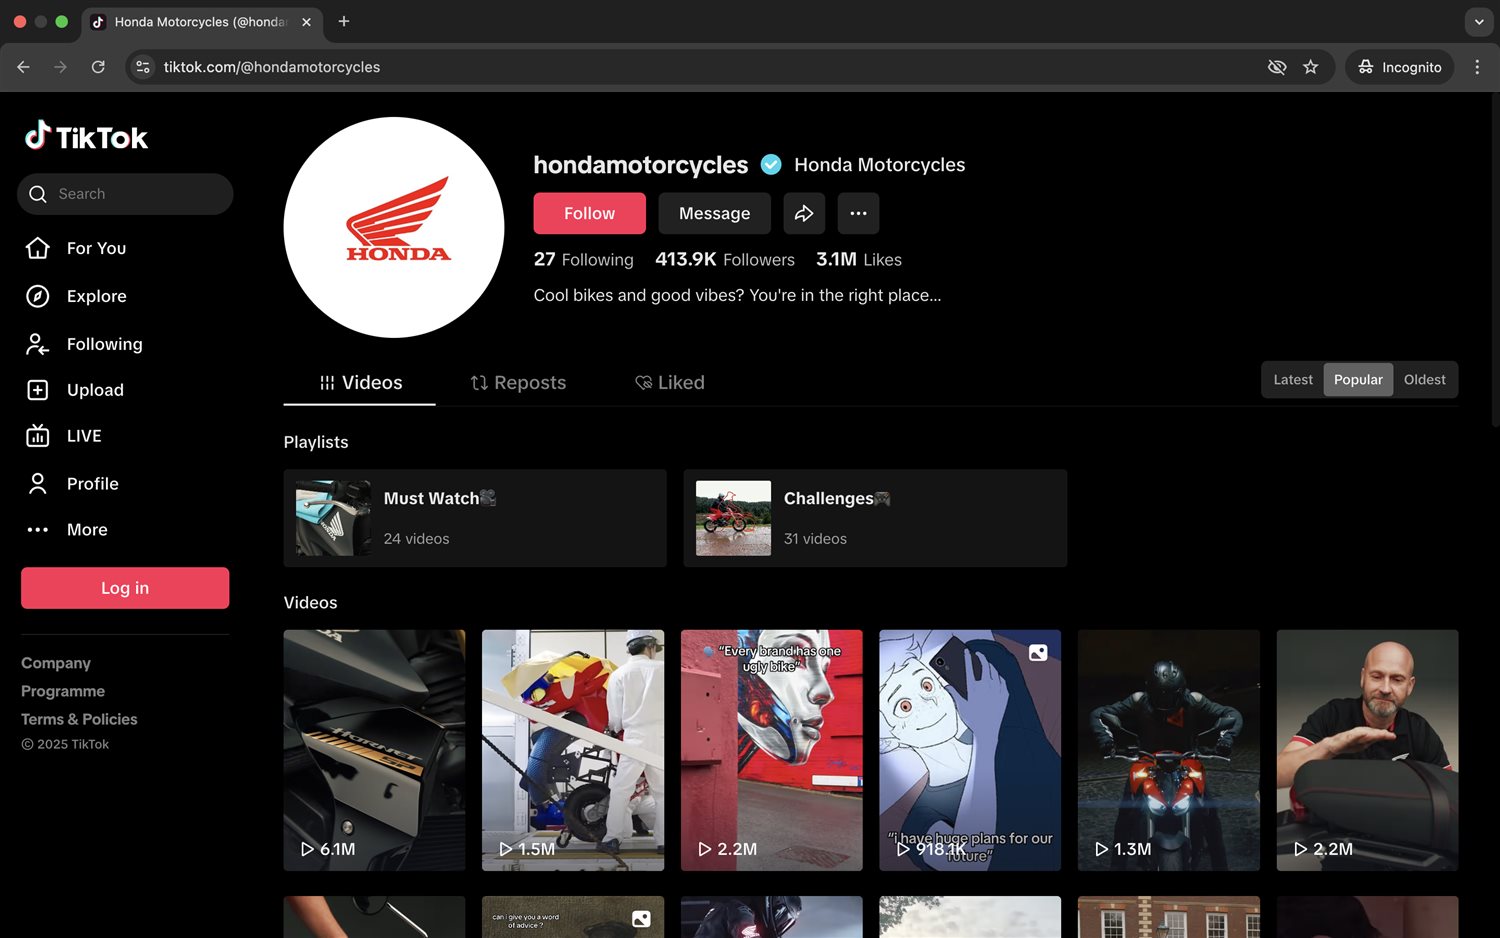Expand the Programme footer section
This screenshot has width=1500, height=938.
click(x=63, y=691)
